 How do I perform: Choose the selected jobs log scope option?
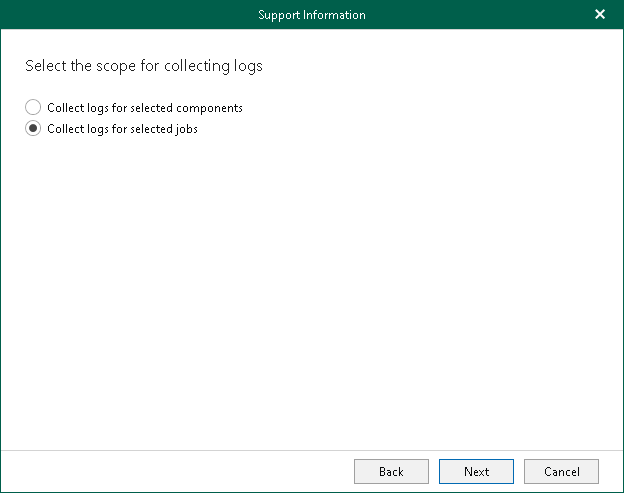click(x=33, y=128)
